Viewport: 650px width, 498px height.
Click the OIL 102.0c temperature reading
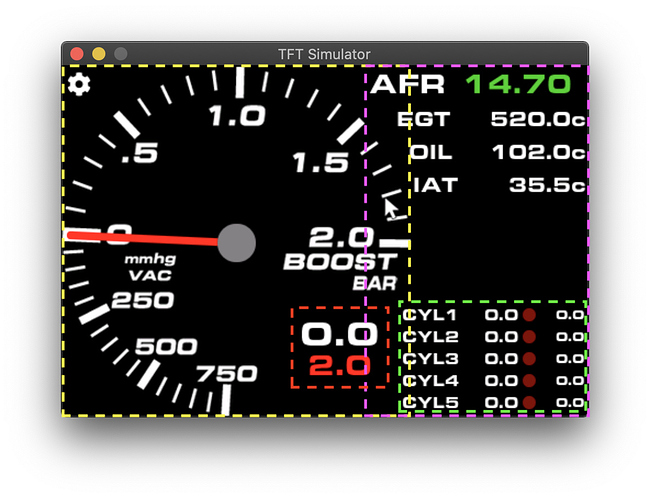pyautogui.click(x=539, y=152)
